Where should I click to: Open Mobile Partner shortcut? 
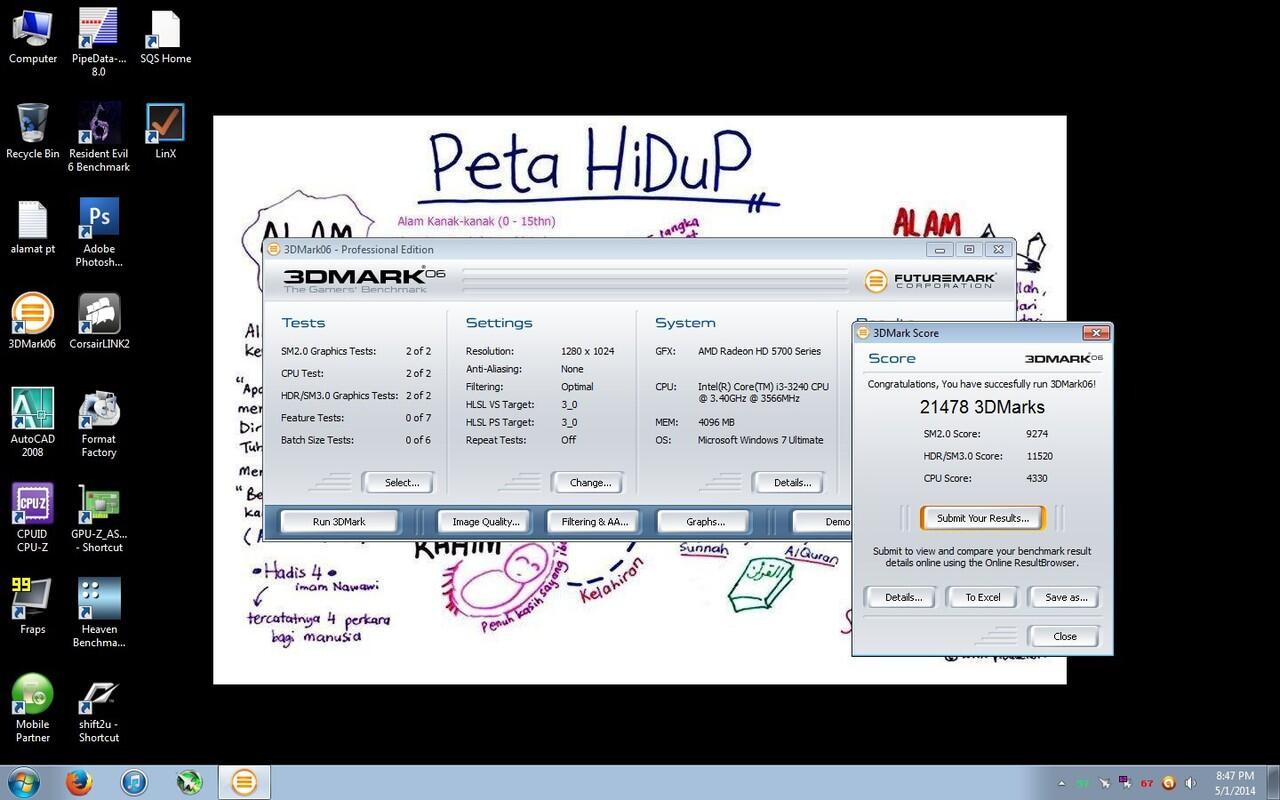[x=32, y=707]
